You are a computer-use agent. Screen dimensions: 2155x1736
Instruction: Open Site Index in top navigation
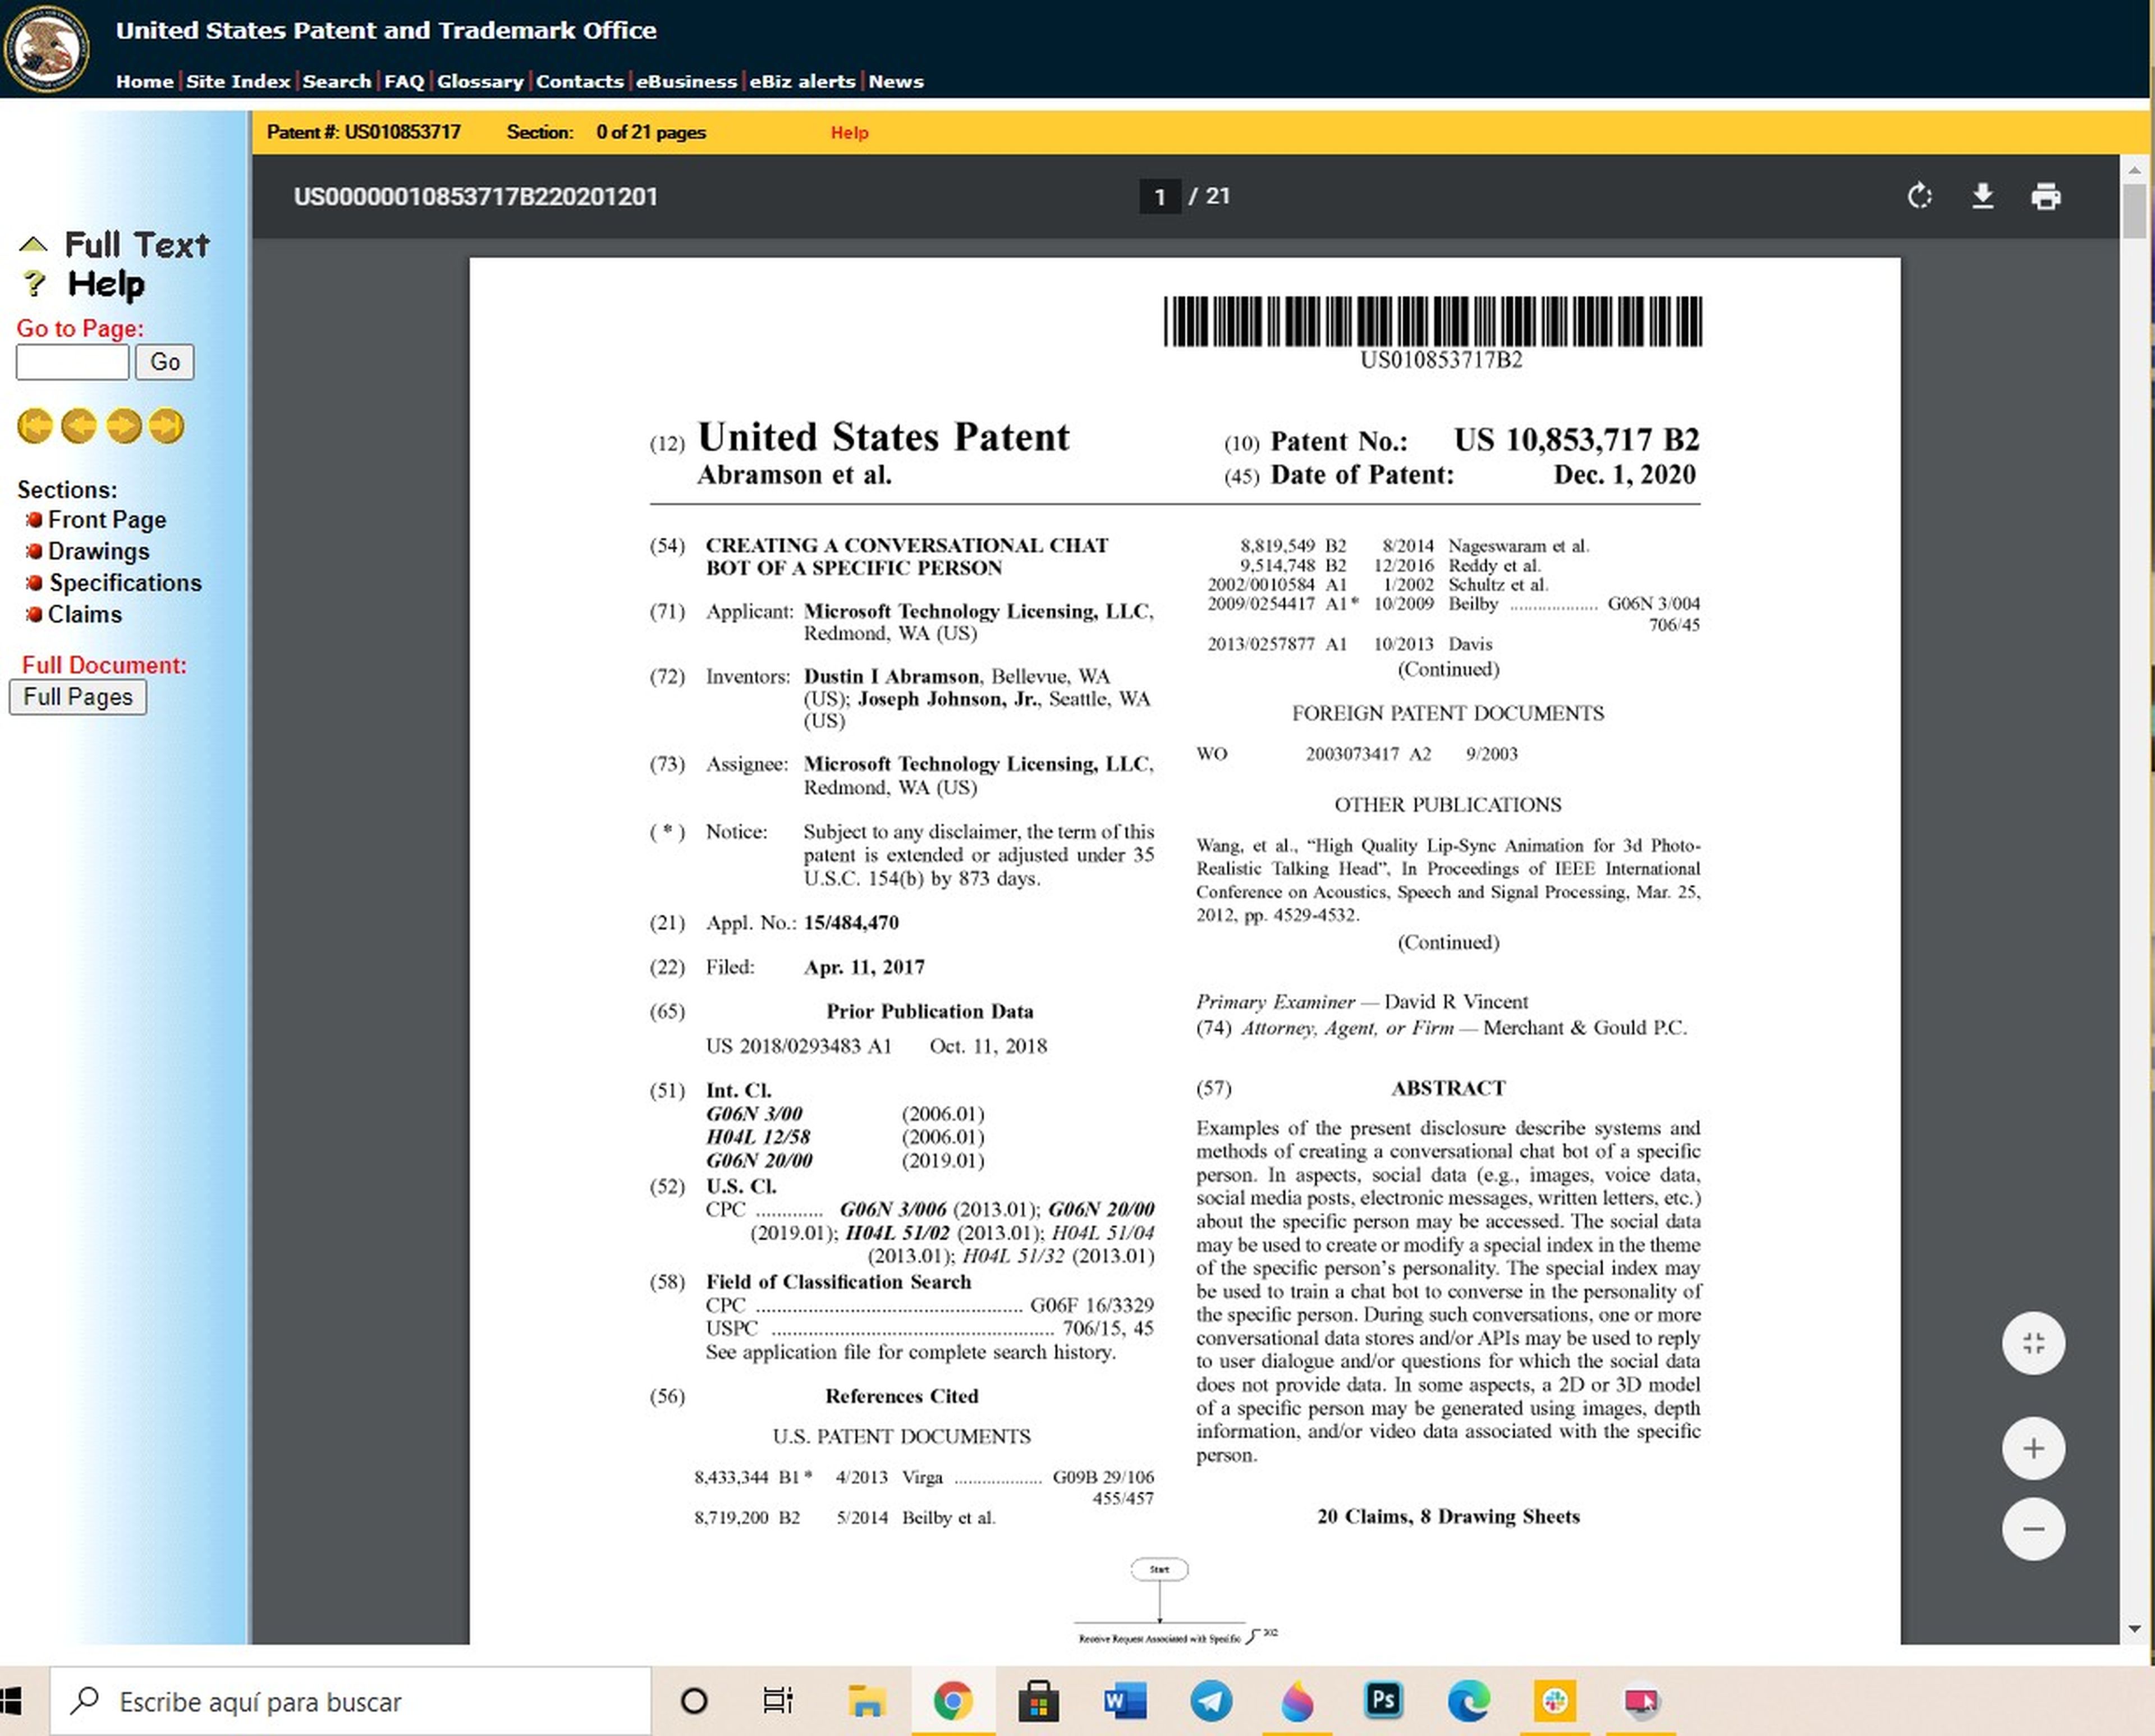click(x=238, y=82)
